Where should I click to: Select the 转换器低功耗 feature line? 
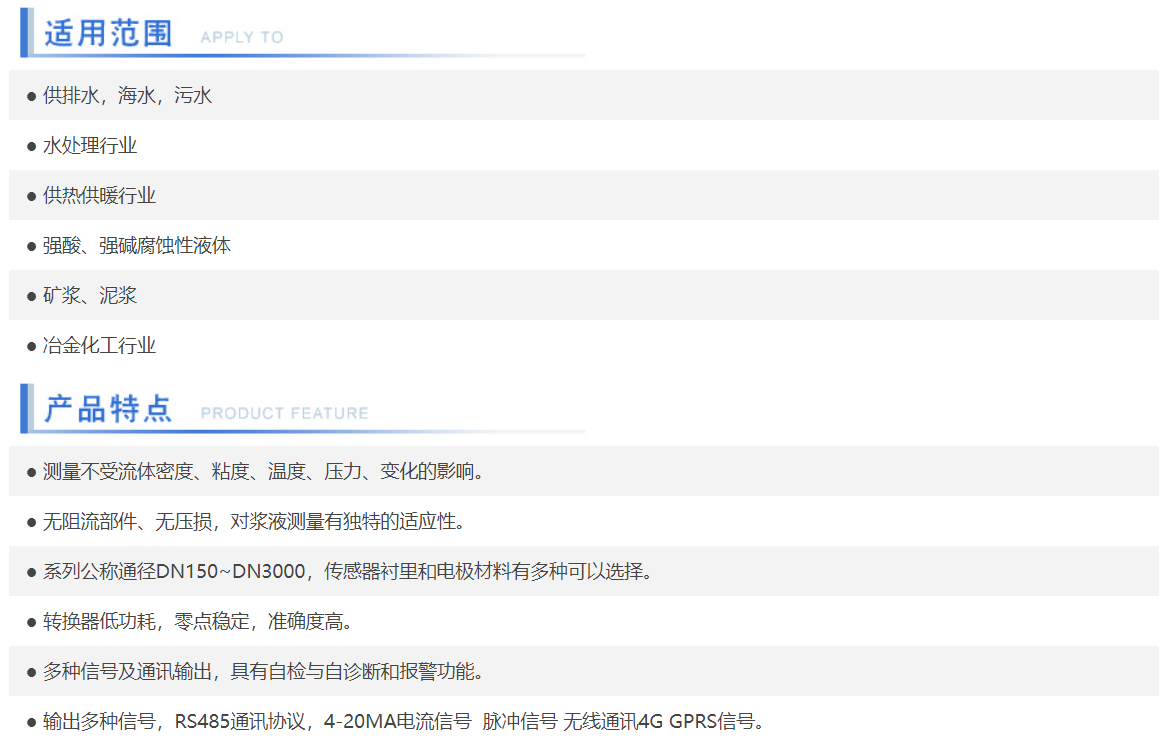198,622
